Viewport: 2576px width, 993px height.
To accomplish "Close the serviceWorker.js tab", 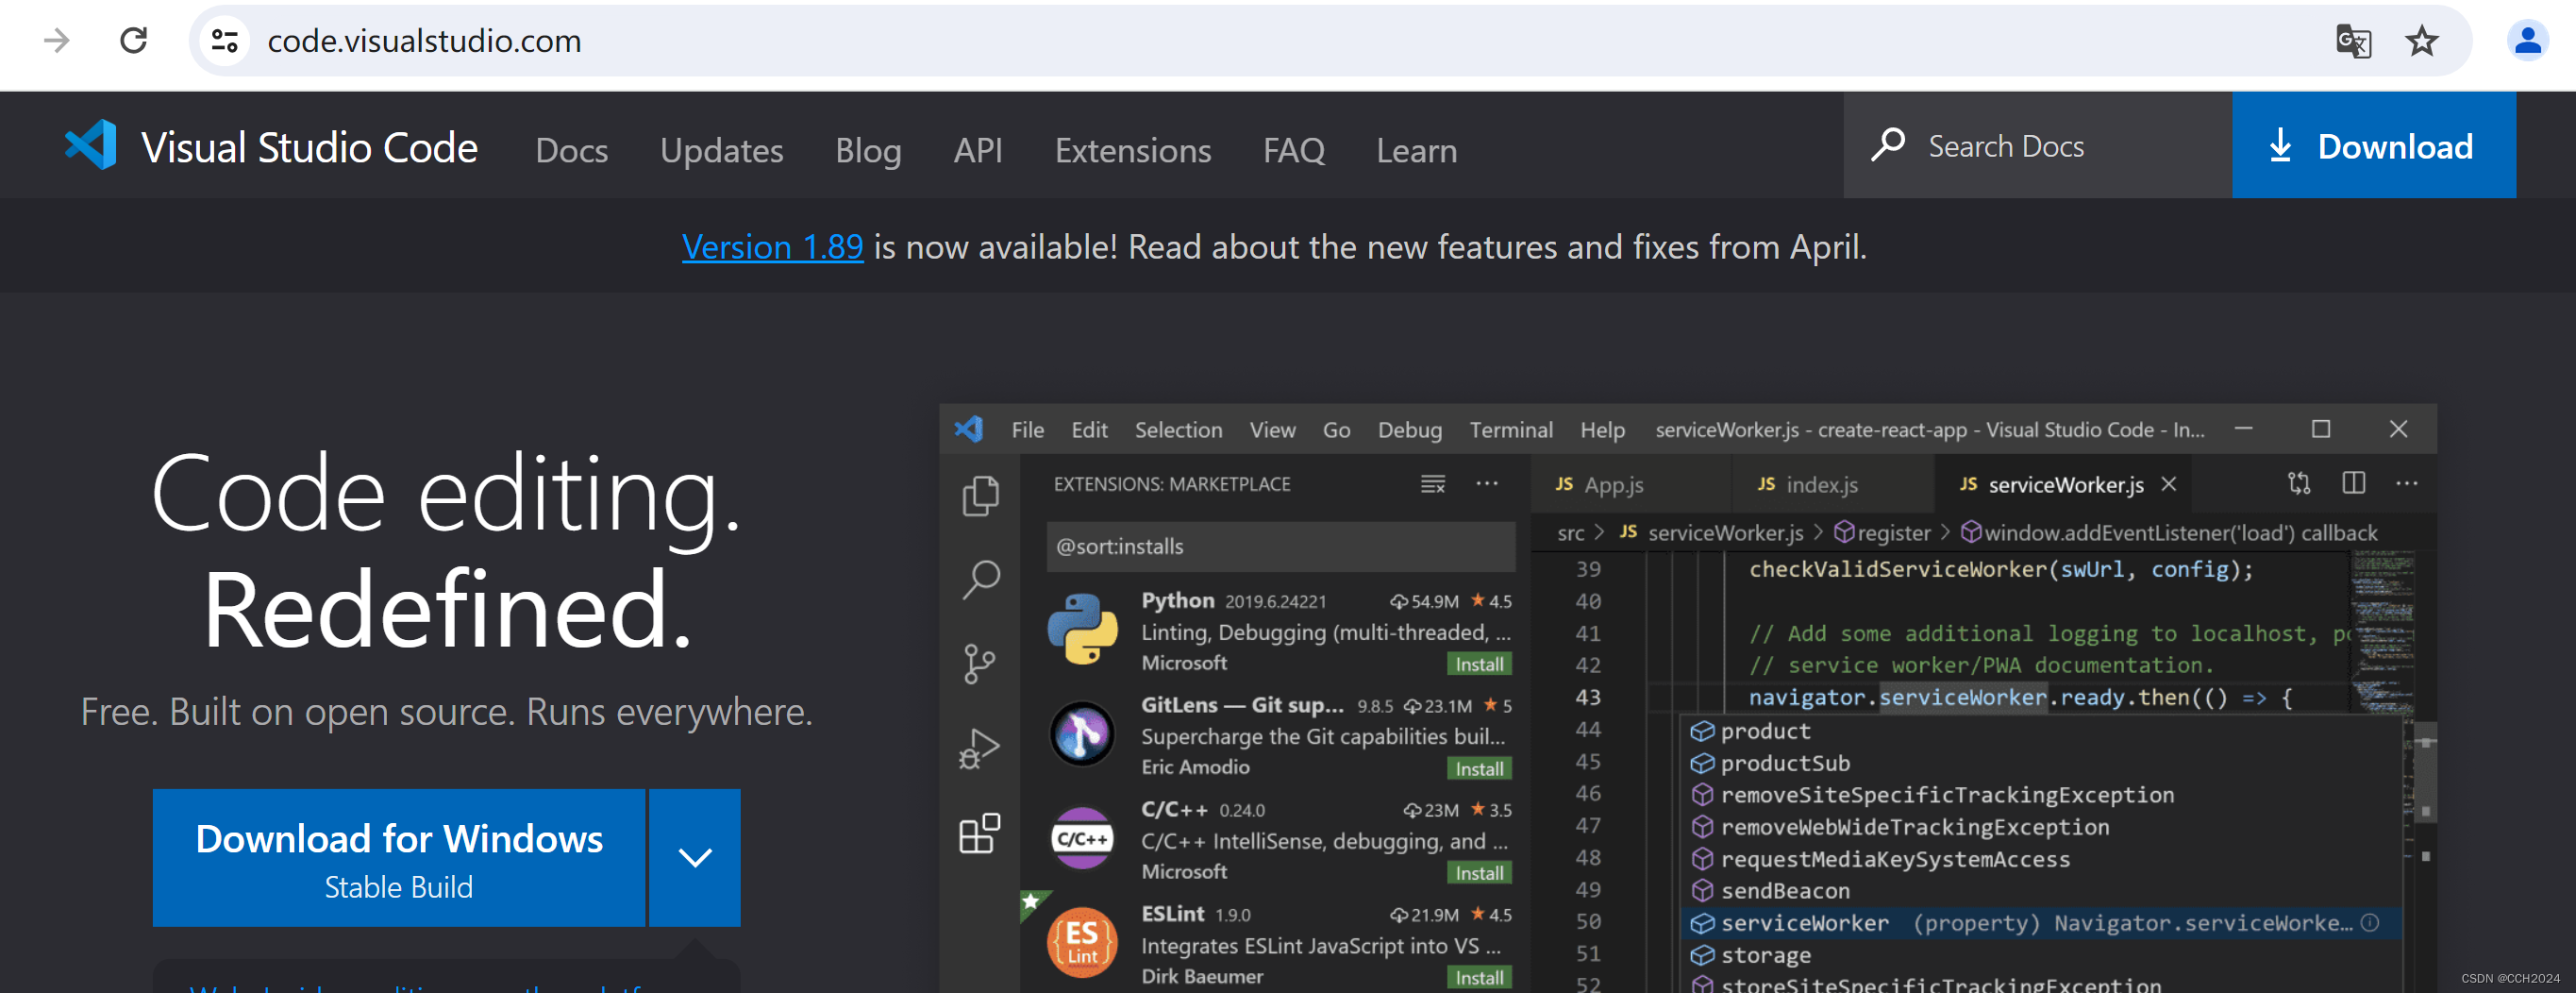I will point(2169,484).
